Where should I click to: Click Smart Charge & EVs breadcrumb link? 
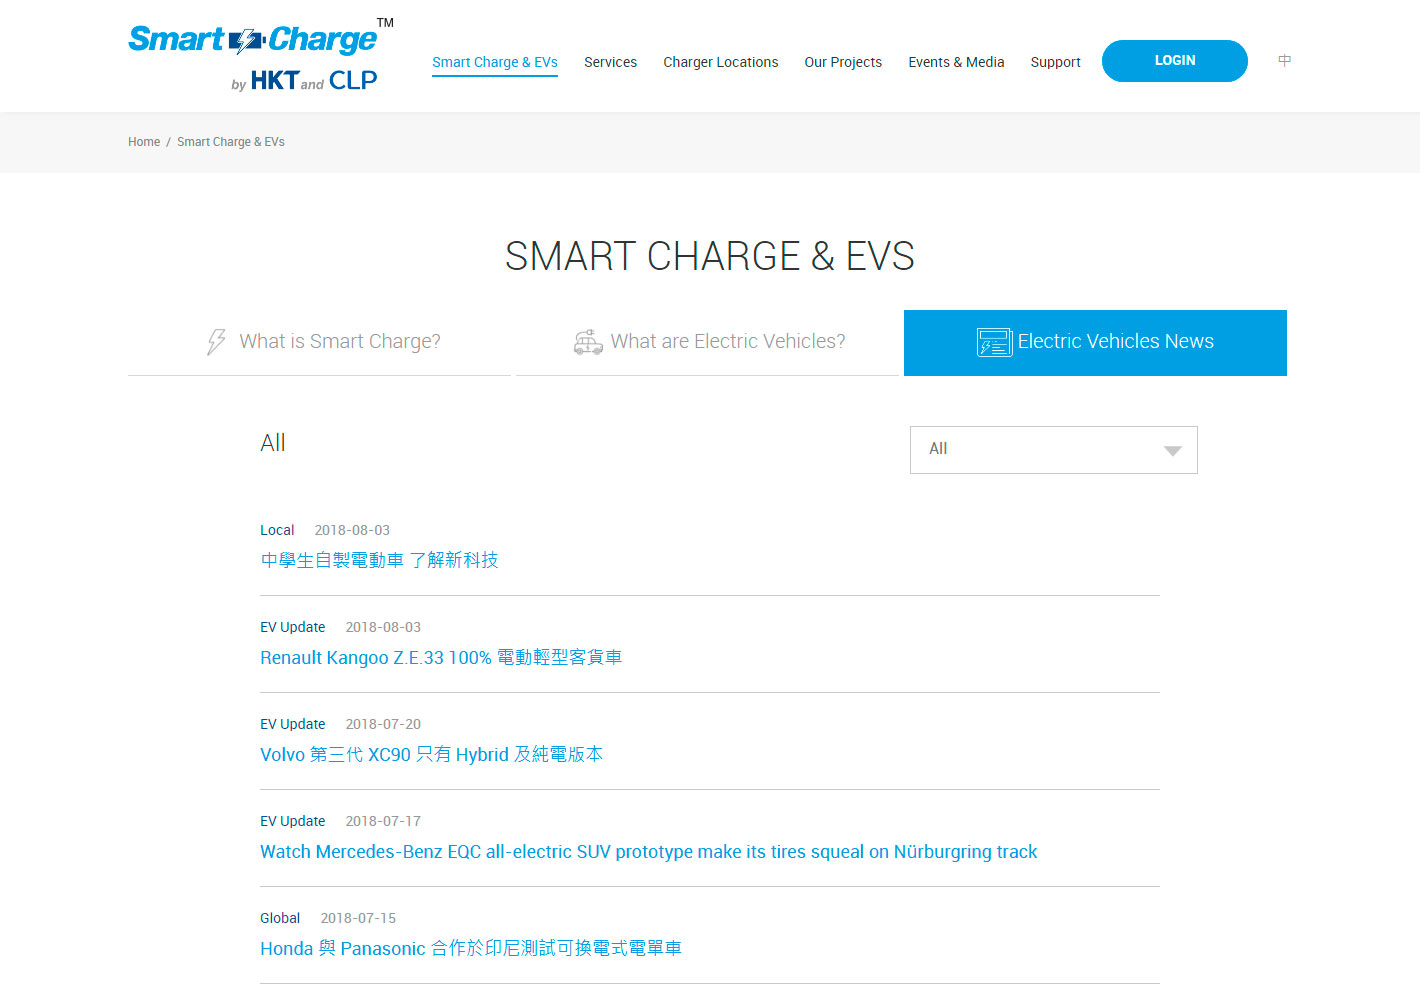(231, 142)
